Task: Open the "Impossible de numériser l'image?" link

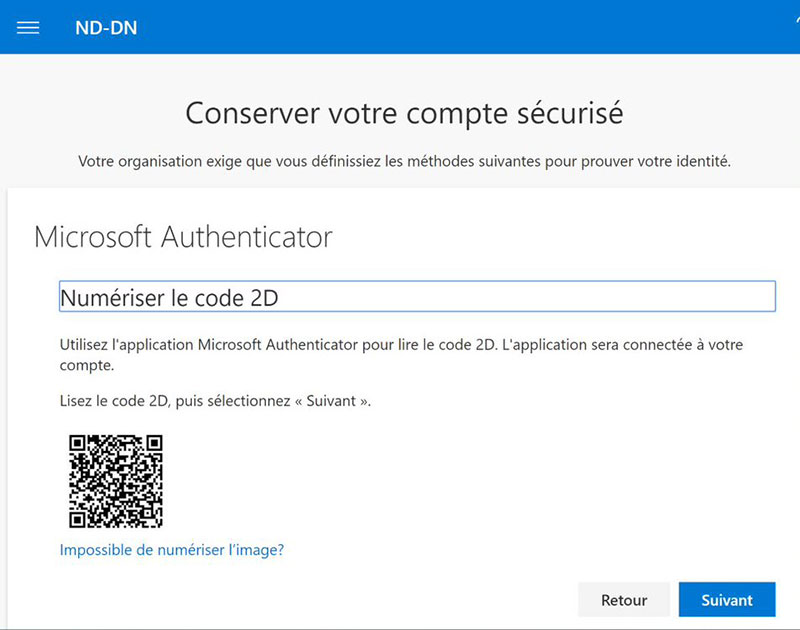Action: pos(172,550)
